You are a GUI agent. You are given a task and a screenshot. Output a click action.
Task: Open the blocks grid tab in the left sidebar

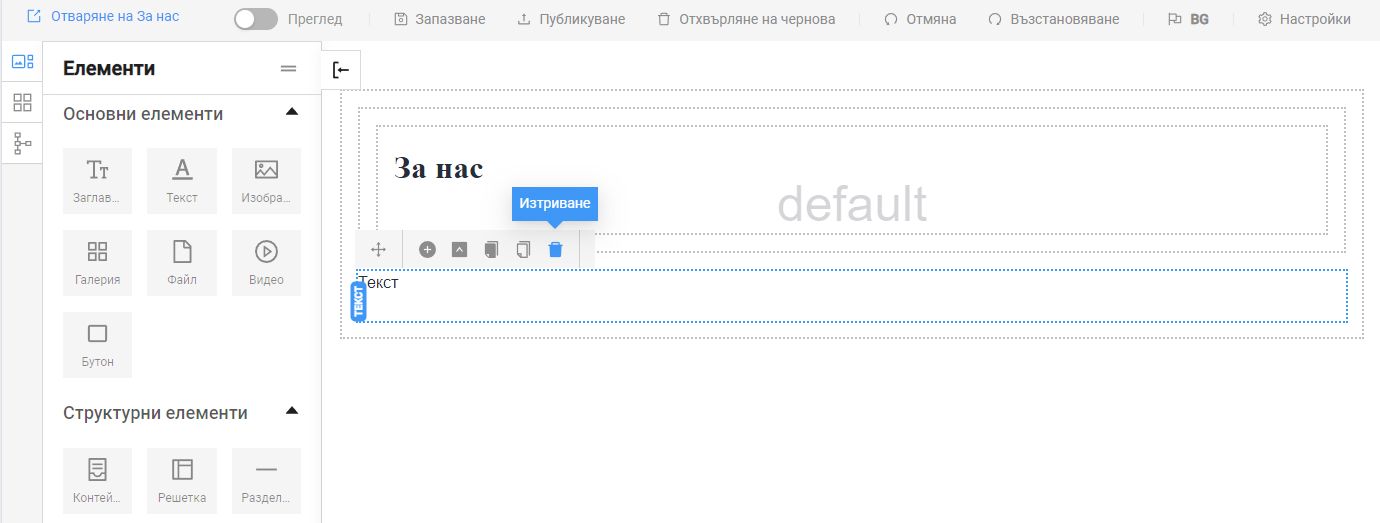pyautogui.click(x=22, y=102)
